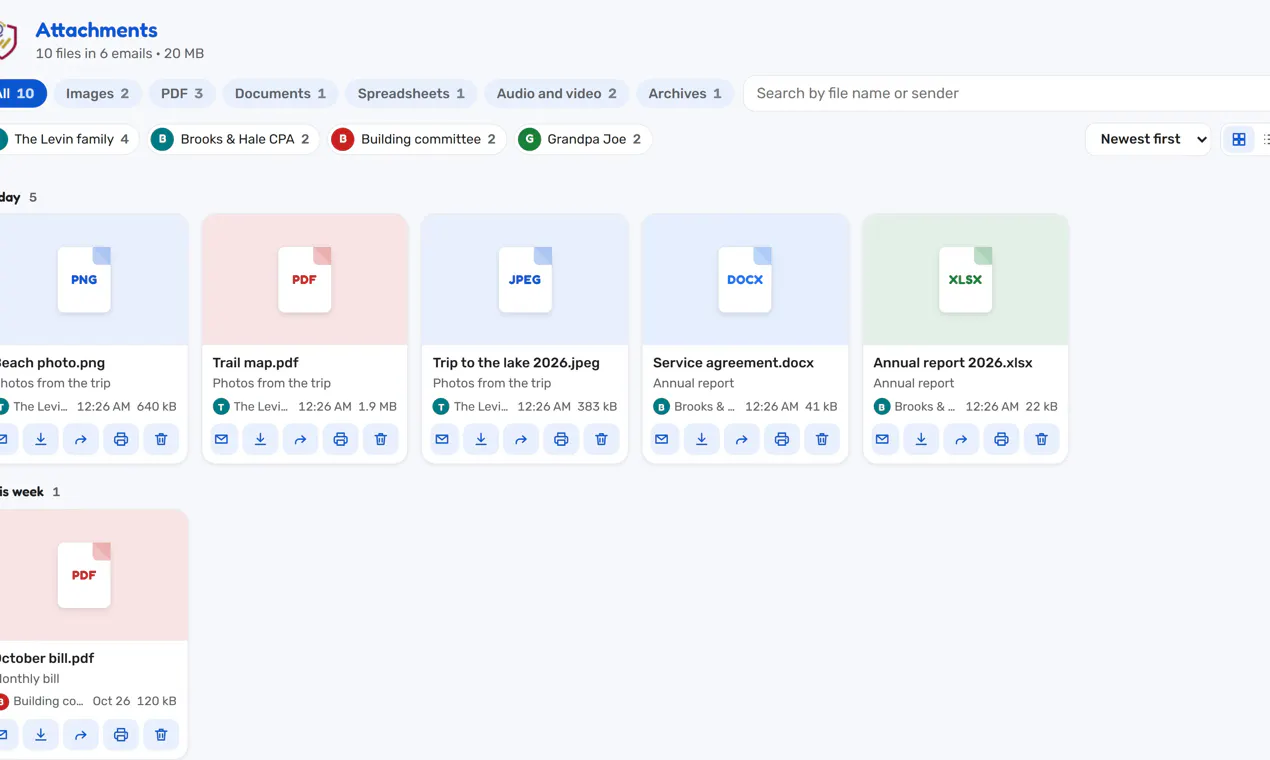1270x760 pixels.
Task: Filter by Audio and video
Action: pyautogui.click(x=557, y=93)
